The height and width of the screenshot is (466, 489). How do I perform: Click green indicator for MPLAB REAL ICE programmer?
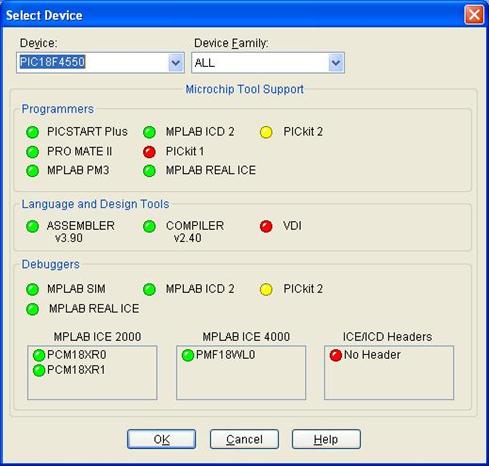(149, 171)
